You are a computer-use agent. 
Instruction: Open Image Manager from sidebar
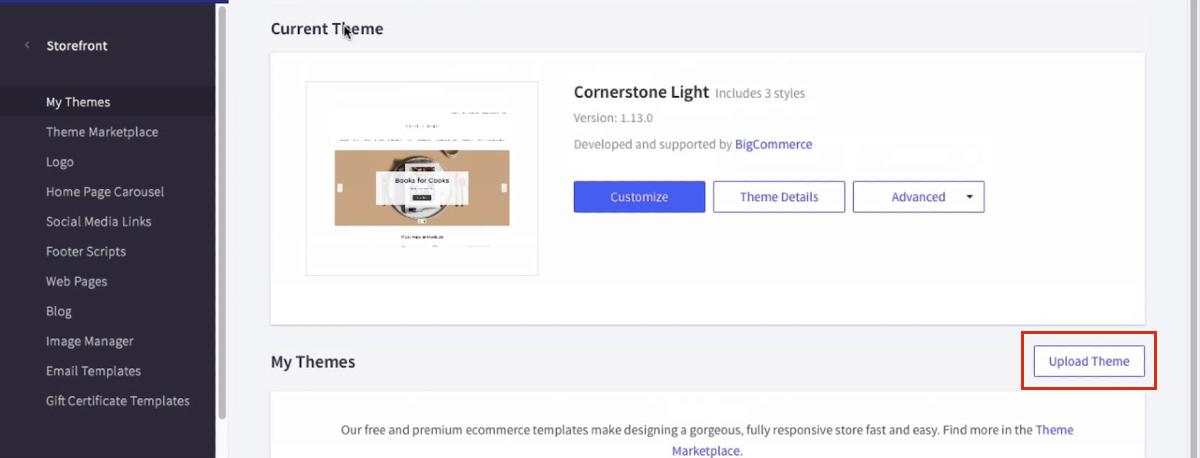point(90,341)
